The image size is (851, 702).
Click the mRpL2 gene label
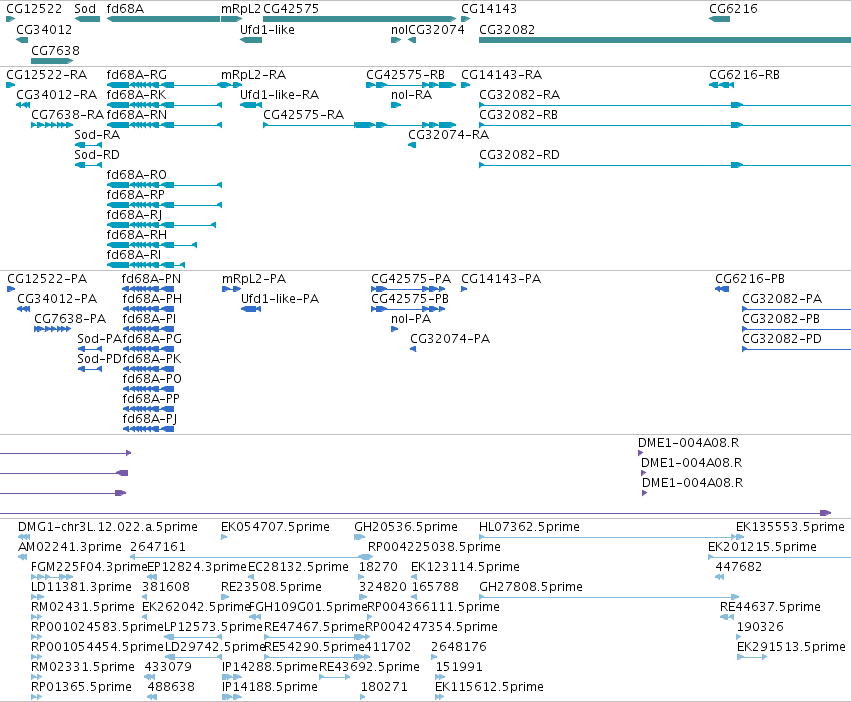point(241,9)
